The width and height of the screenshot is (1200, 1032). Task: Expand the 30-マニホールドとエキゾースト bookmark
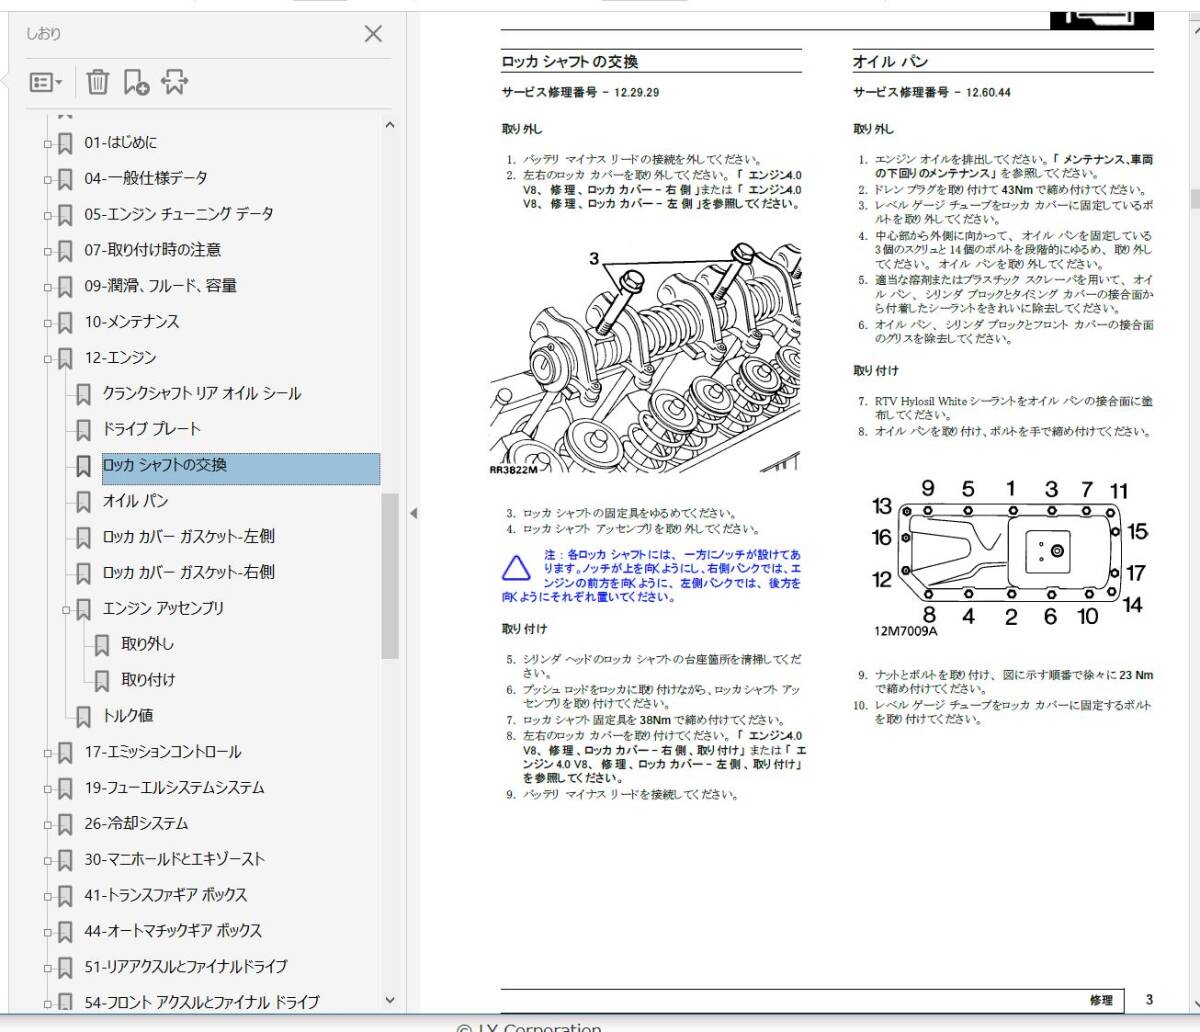click(46, 860)
